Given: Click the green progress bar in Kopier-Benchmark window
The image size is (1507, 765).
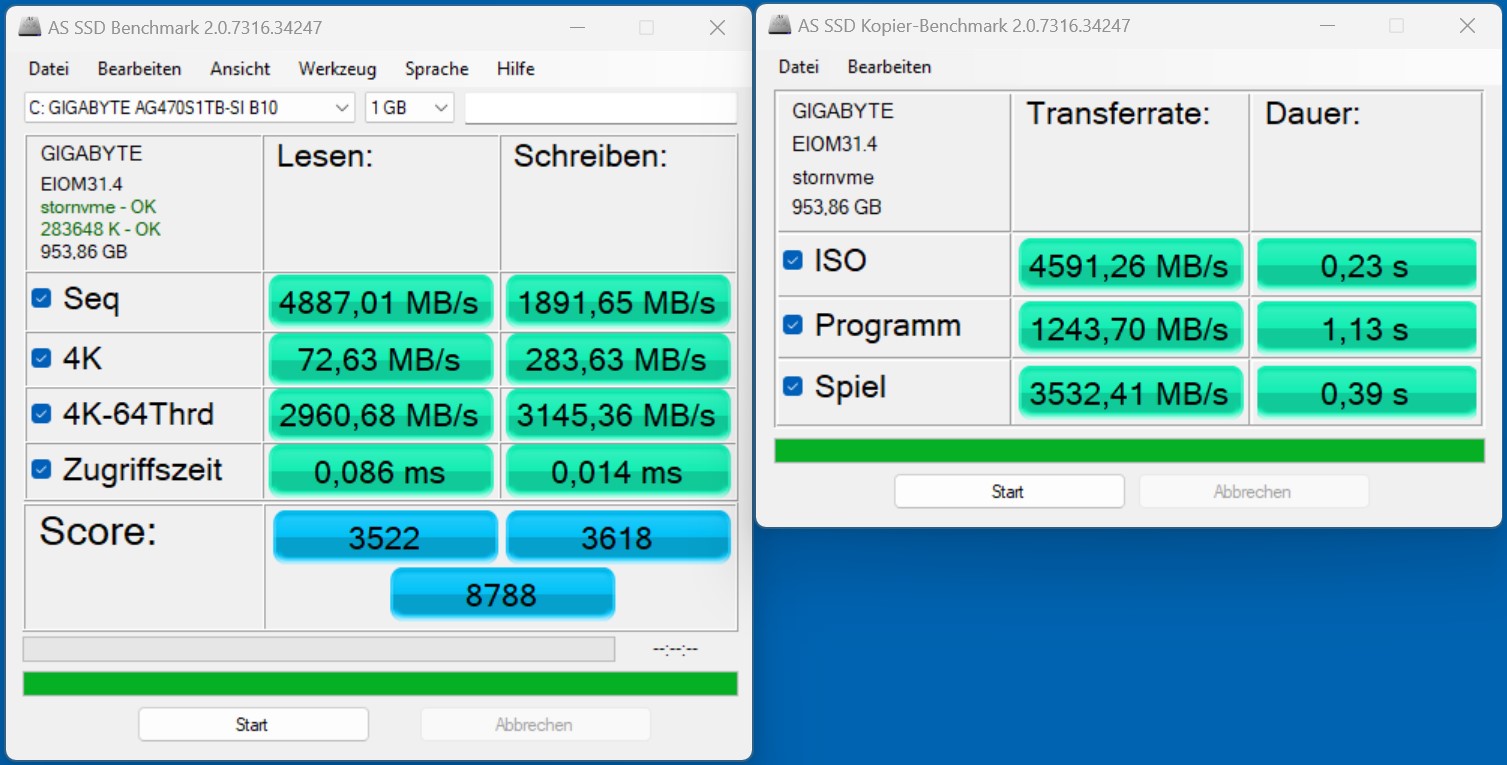Looking at the screenshot, I should 1129,450.
